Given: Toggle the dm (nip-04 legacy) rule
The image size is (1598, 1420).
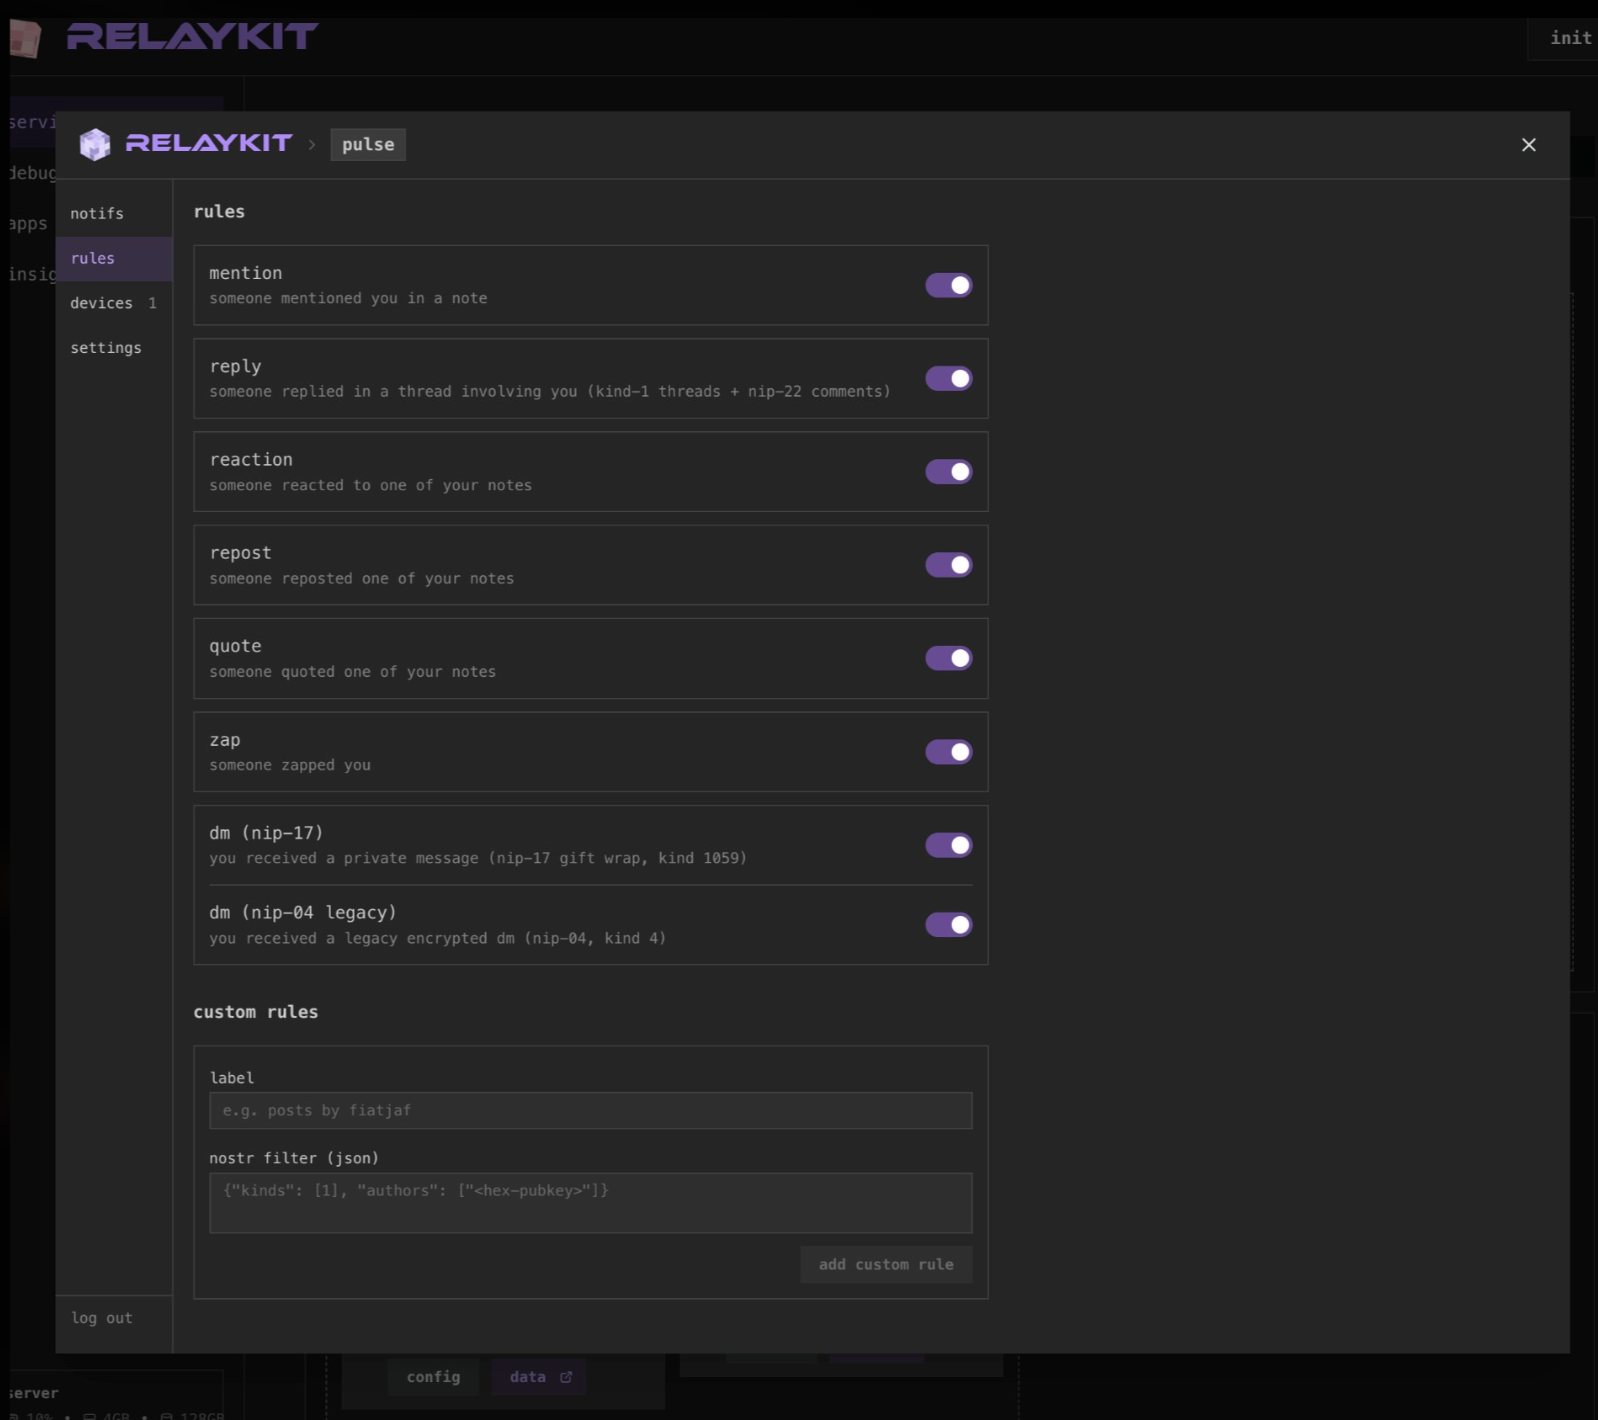Looking at the screenshot, I should point(948,925).
